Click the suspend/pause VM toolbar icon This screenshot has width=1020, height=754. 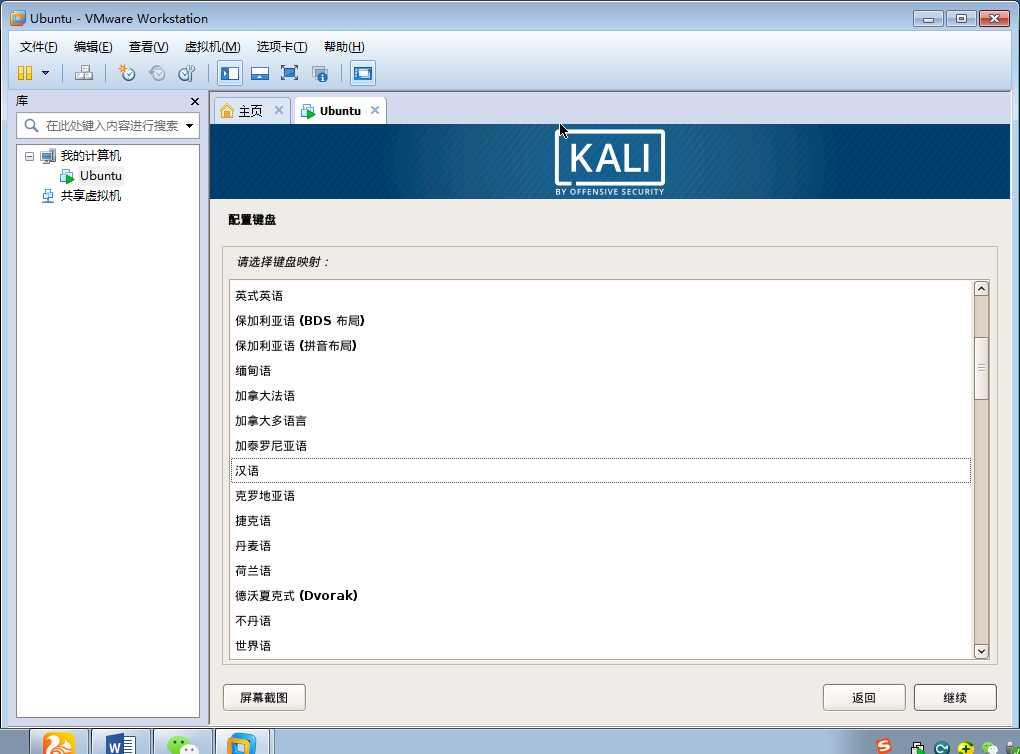pyautogui.click(x=25, y=73)
